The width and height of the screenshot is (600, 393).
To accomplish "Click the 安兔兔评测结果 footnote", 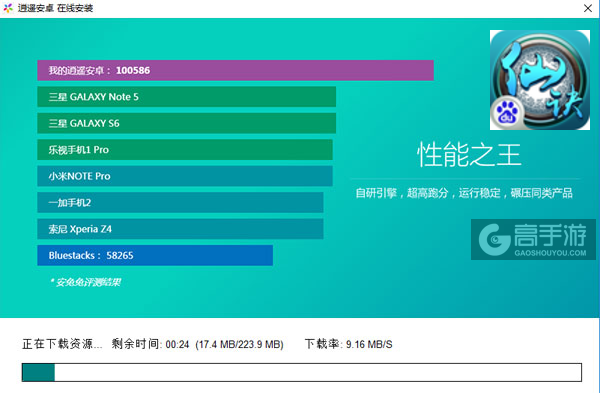I will point(85,282).
